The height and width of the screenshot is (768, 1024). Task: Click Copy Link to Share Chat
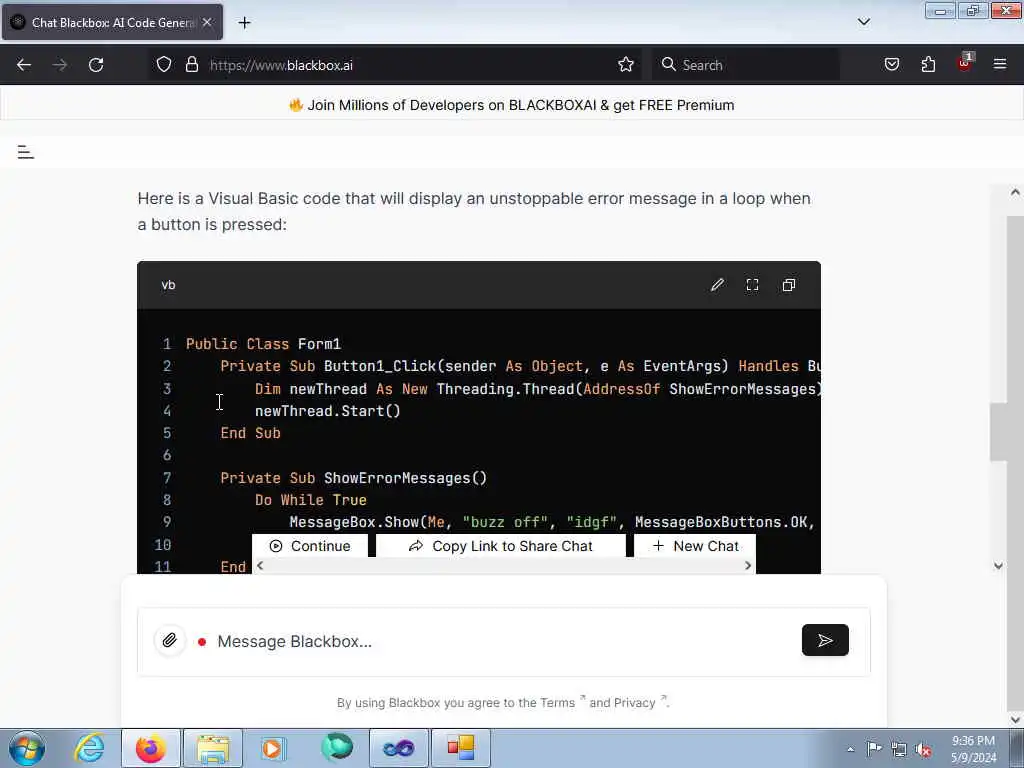pyautogui.click(x=501, y=546)
